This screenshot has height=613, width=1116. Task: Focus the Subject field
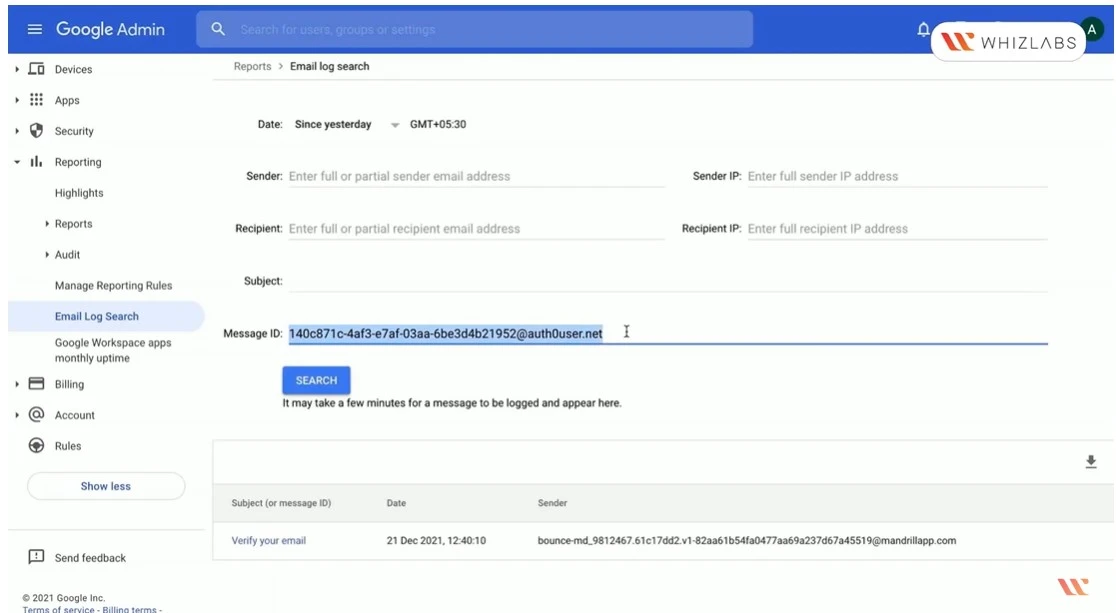pos(668,281)
